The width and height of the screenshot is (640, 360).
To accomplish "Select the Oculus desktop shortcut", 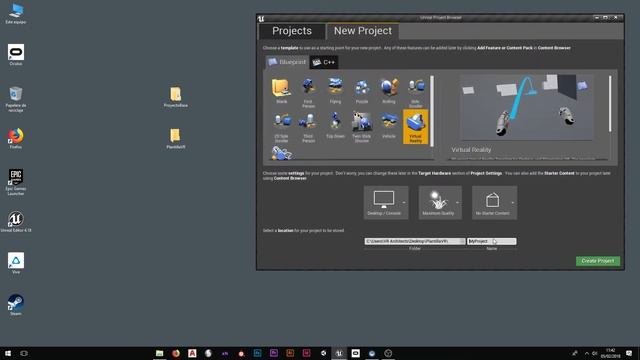I will (16, 55).
